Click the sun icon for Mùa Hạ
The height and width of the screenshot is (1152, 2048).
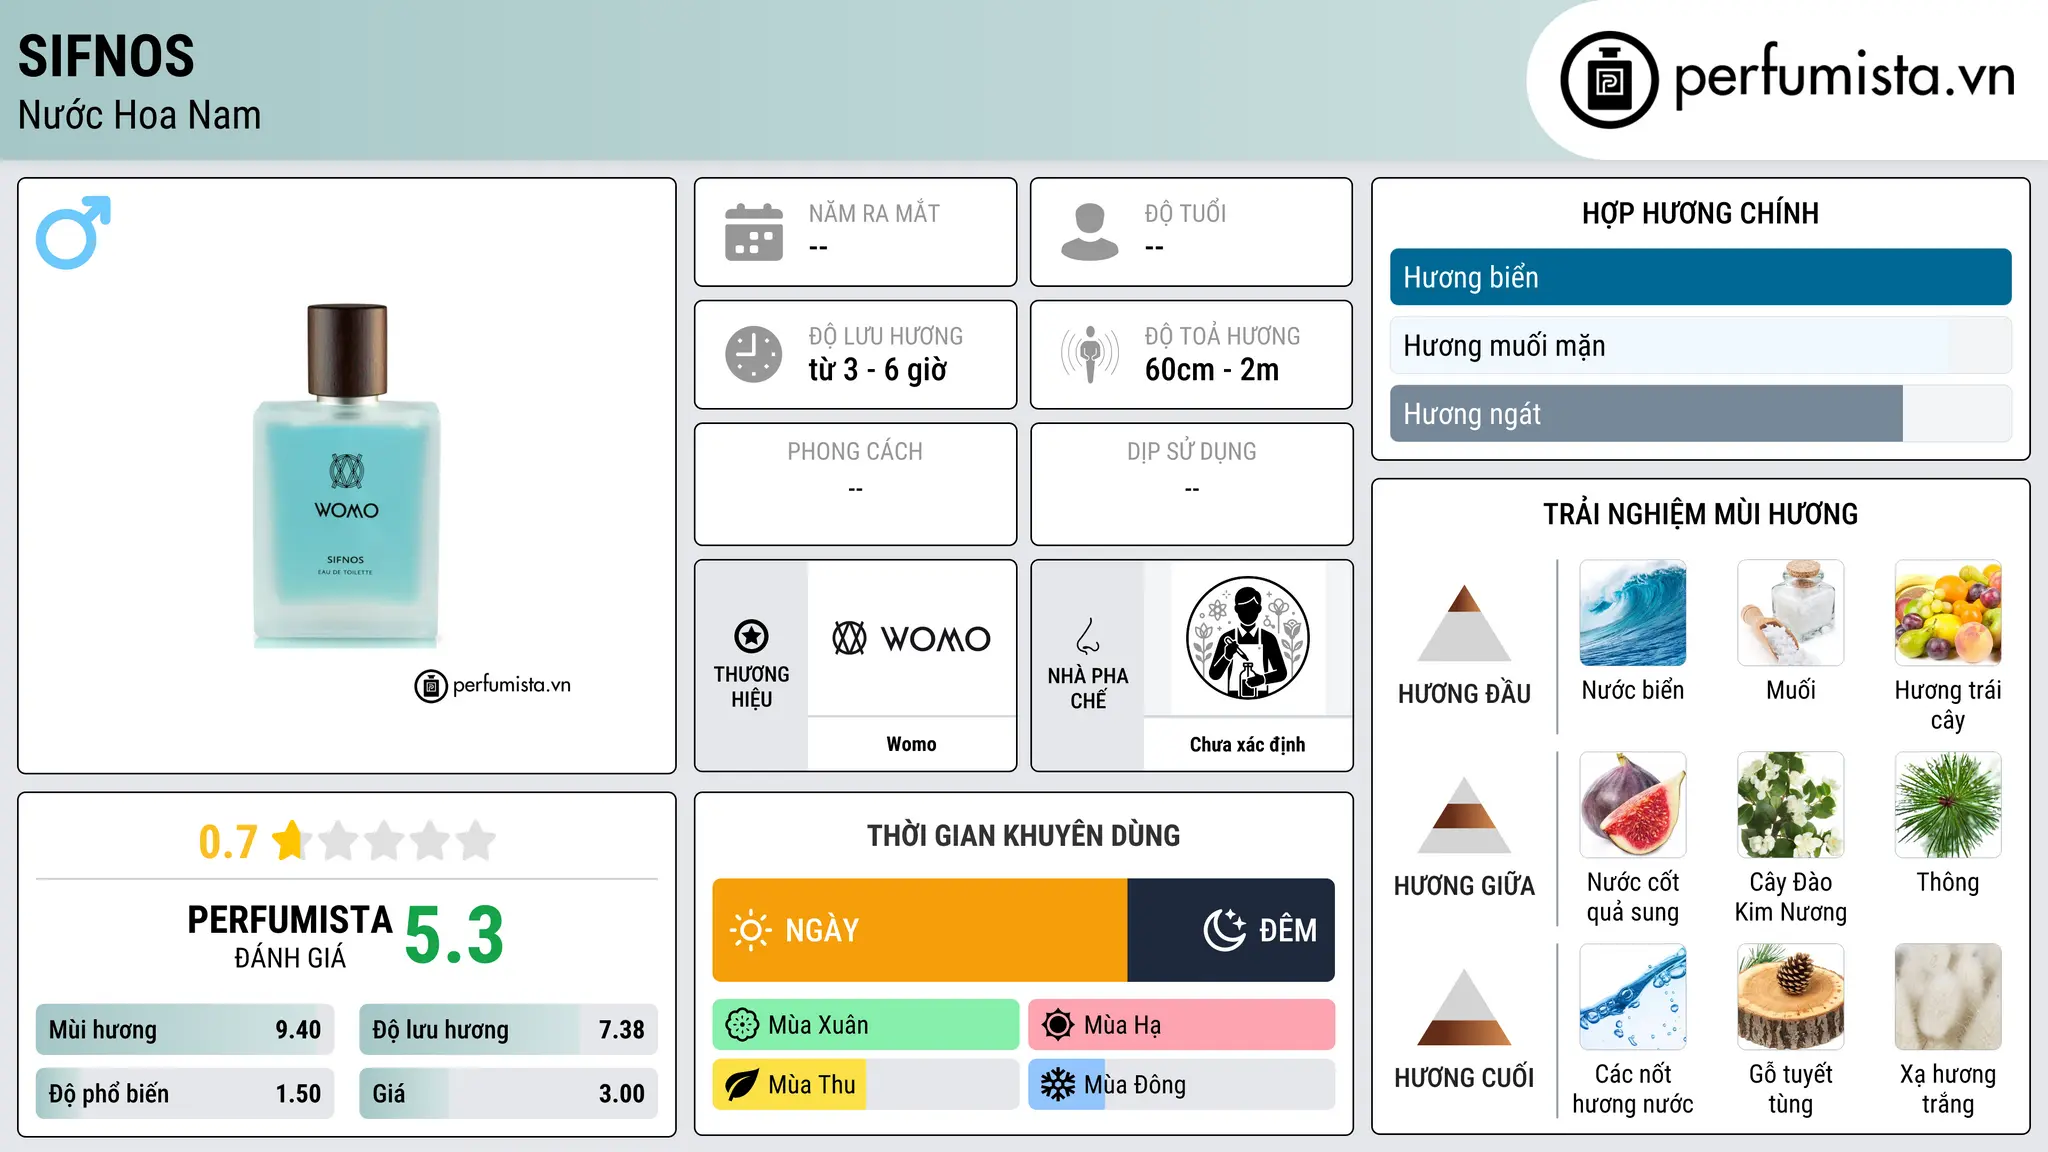tap(1058, 1025)
